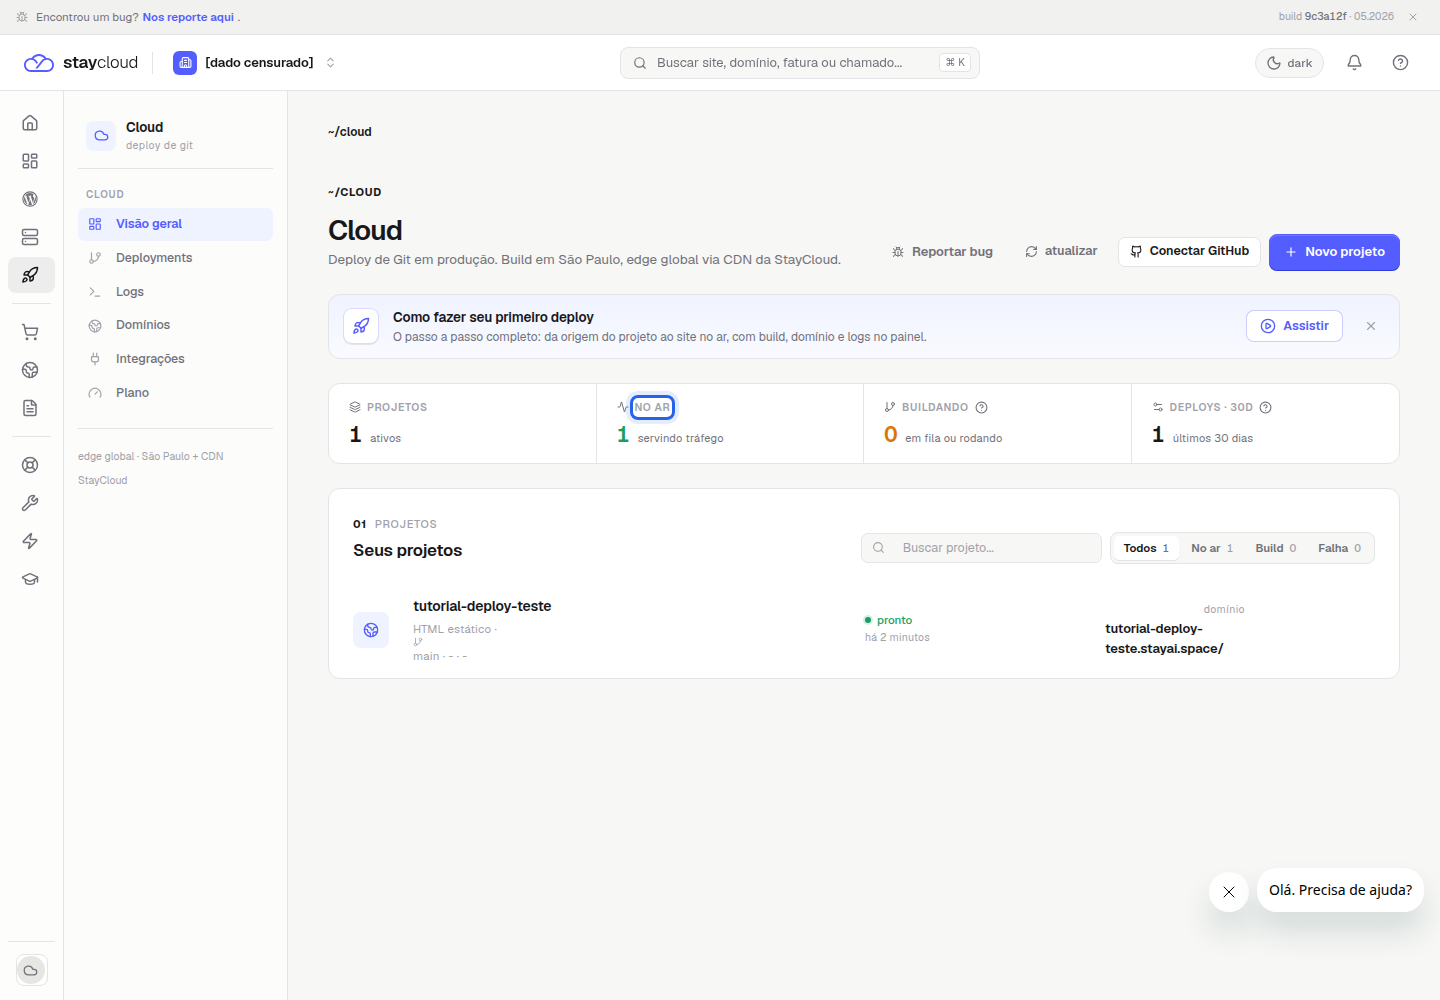This screenshot has height=1000, width=1440.
Task: Click the staycloud logo
Action: point(81,62)
